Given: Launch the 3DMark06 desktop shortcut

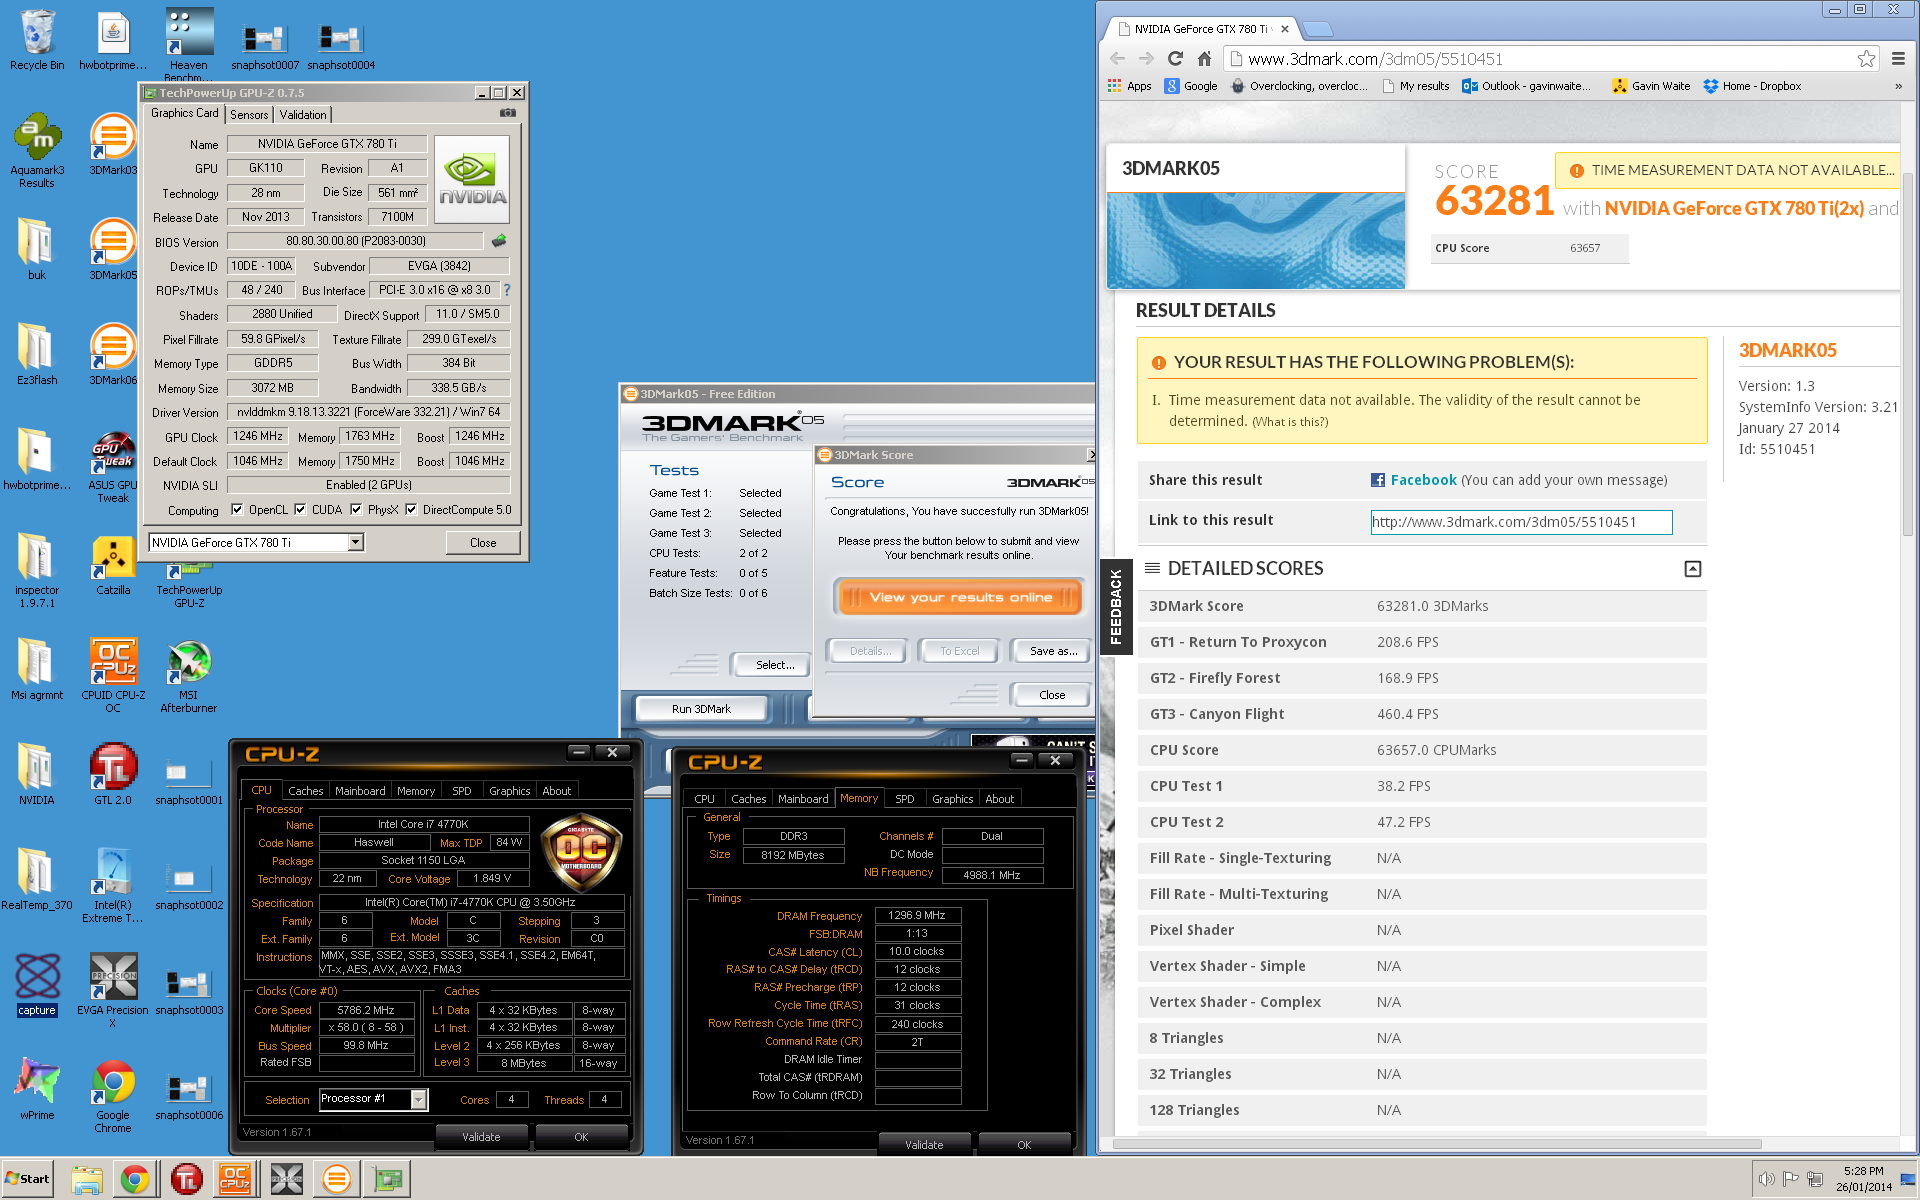Looking at the screenshot, I should point(113,356).
